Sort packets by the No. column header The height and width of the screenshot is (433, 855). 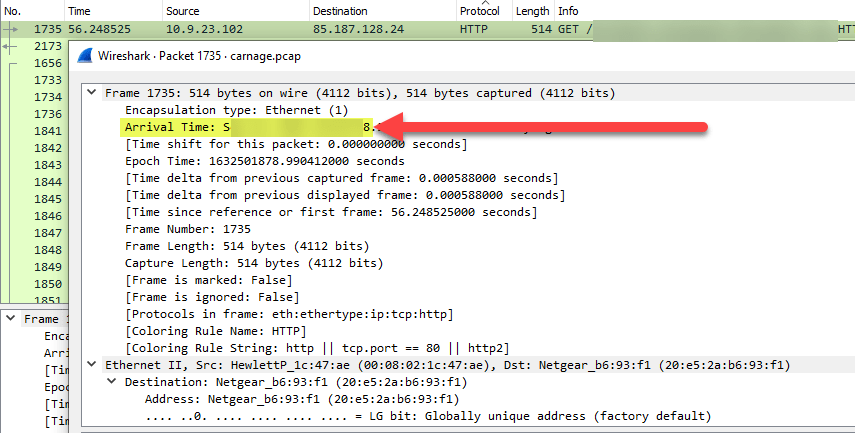pyautogui.click(x=16, y=10)
